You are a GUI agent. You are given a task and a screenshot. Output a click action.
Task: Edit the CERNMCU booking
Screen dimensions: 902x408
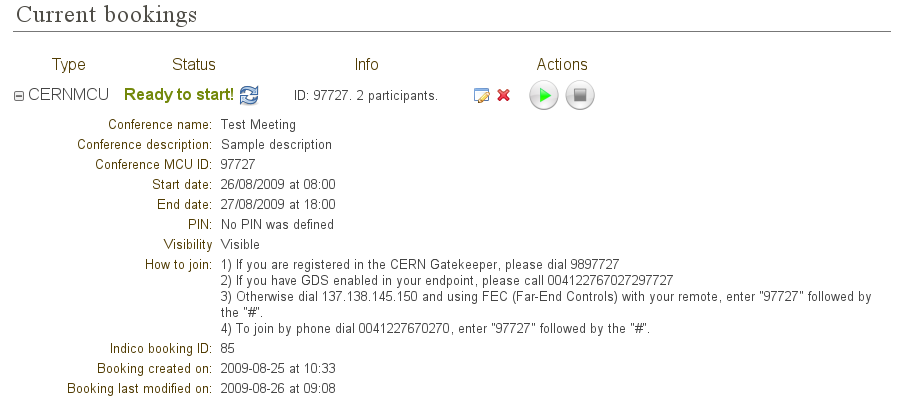tap(481, 96)
